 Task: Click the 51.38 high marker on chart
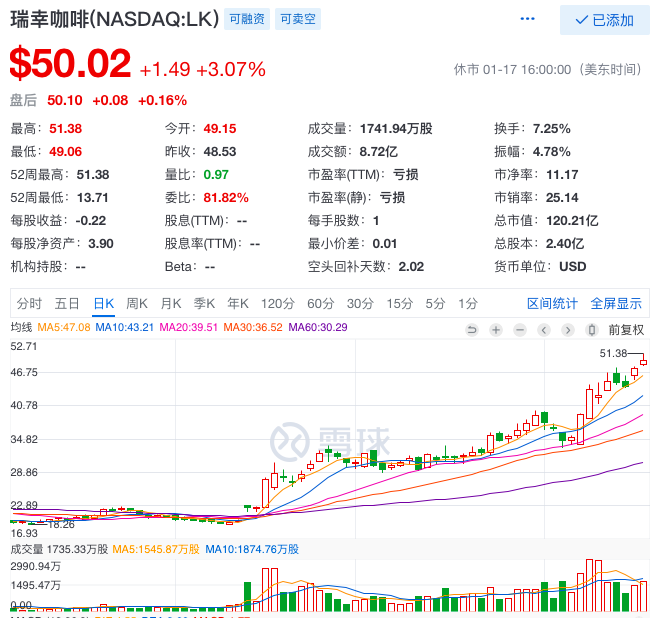click(613, 353)
